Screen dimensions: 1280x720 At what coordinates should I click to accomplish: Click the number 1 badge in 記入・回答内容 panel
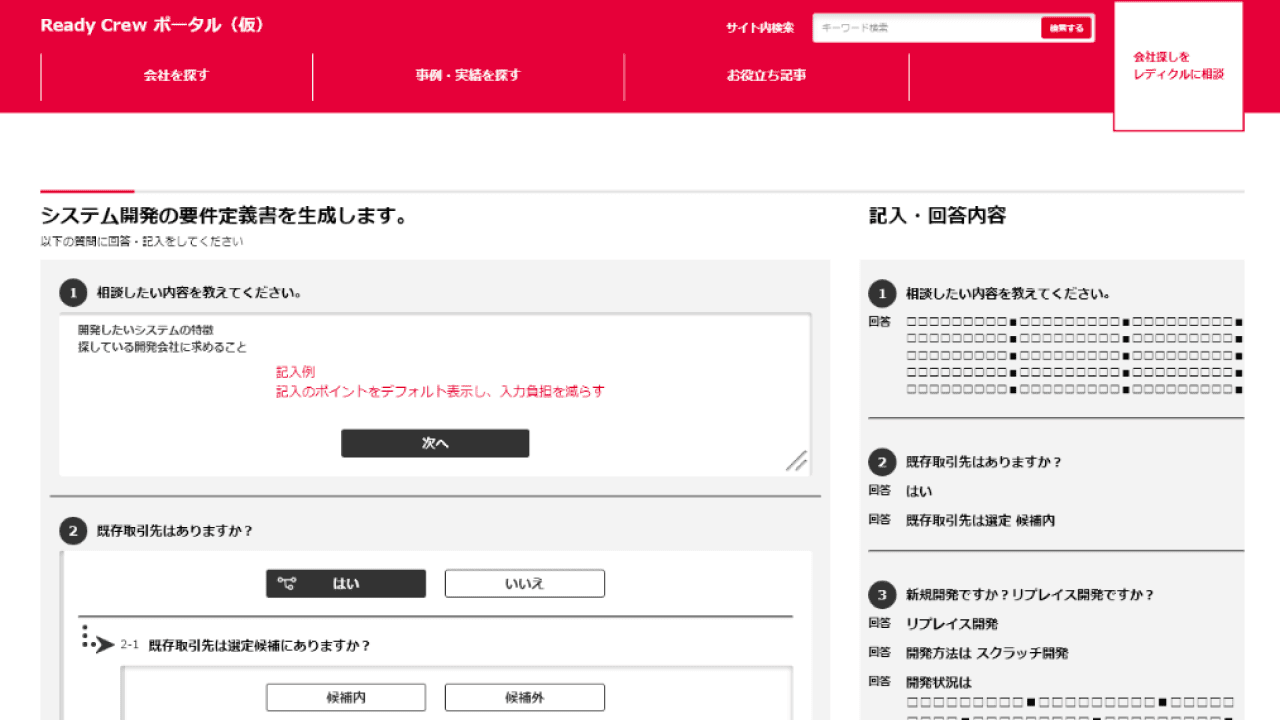[881, 294]
